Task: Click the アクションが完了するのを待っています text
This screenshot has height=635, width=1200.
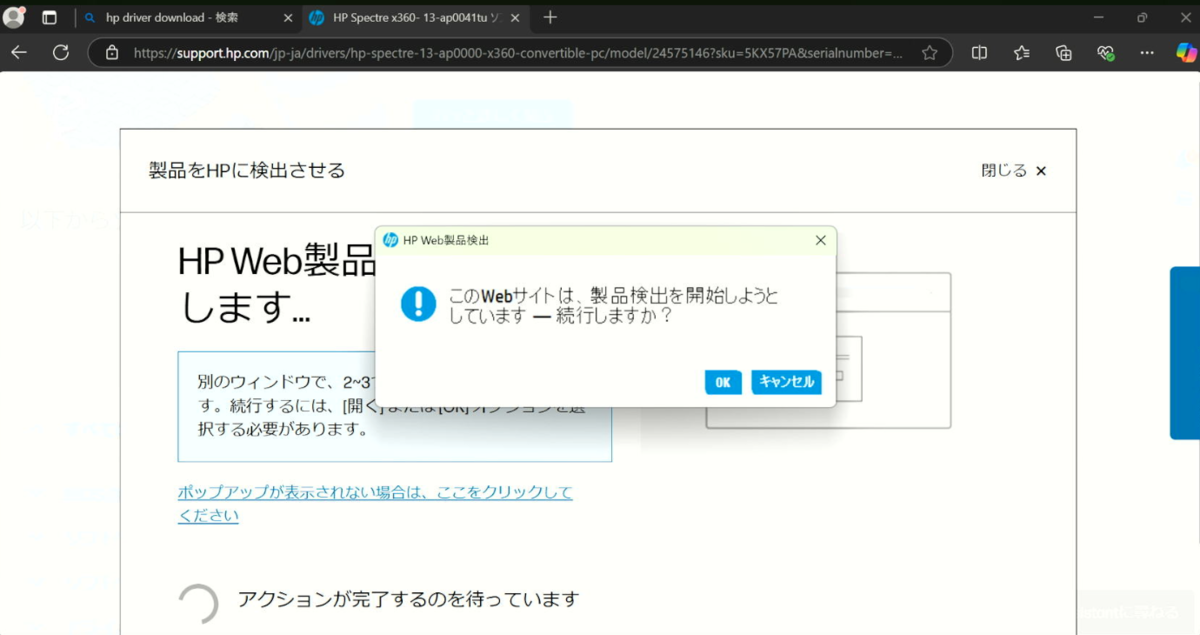Action: click(408, 599)
